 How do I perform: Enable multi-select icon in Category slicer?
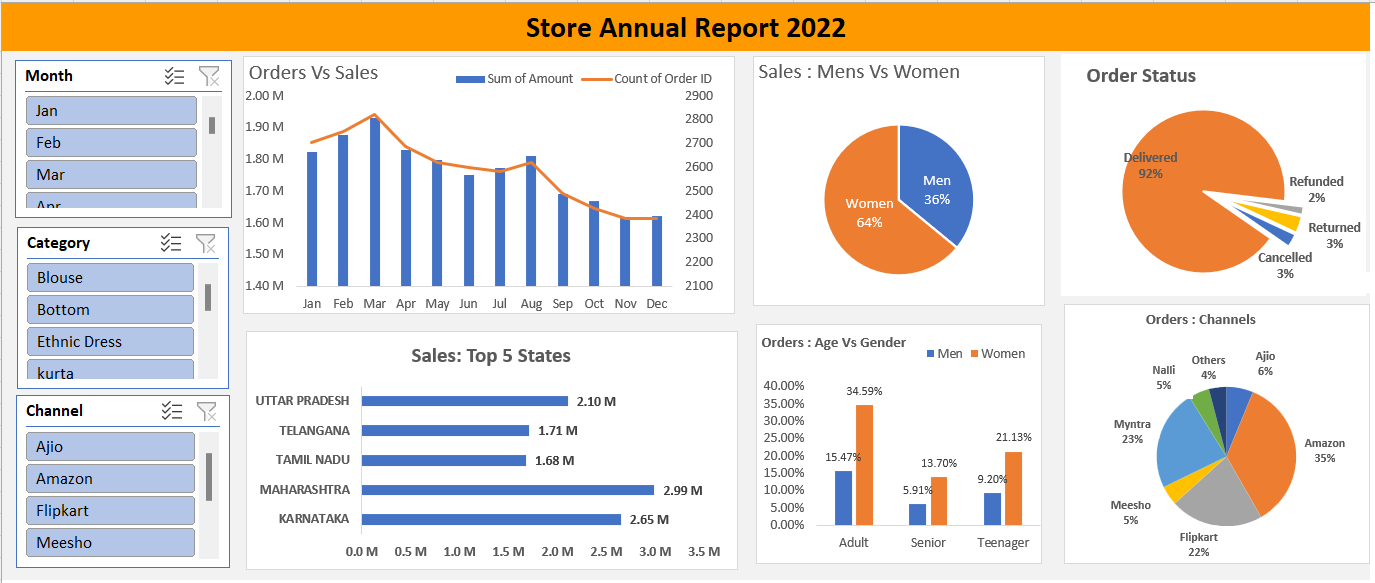tap(171, 243)
